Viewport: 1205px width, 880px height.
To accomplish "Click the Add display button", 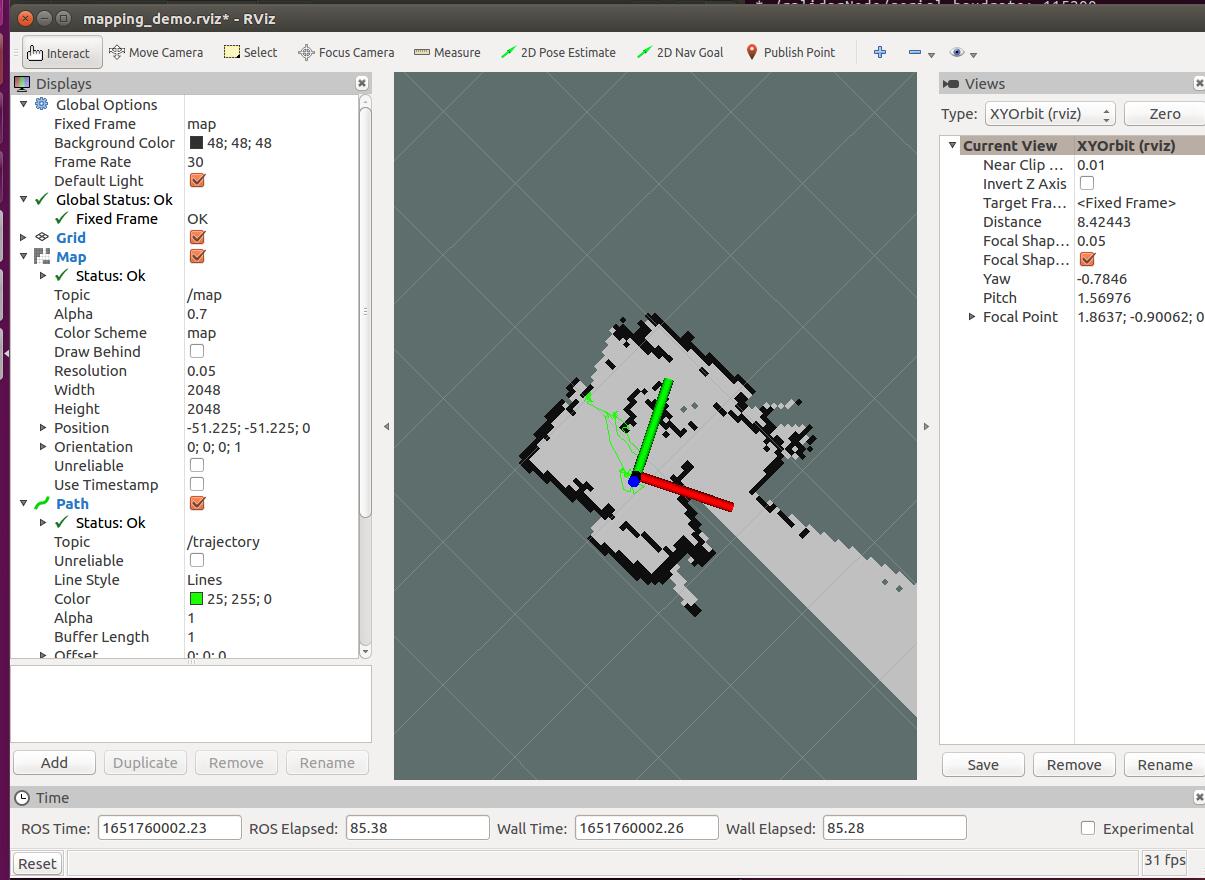I will pyautogui.click(x=54, y=762).
